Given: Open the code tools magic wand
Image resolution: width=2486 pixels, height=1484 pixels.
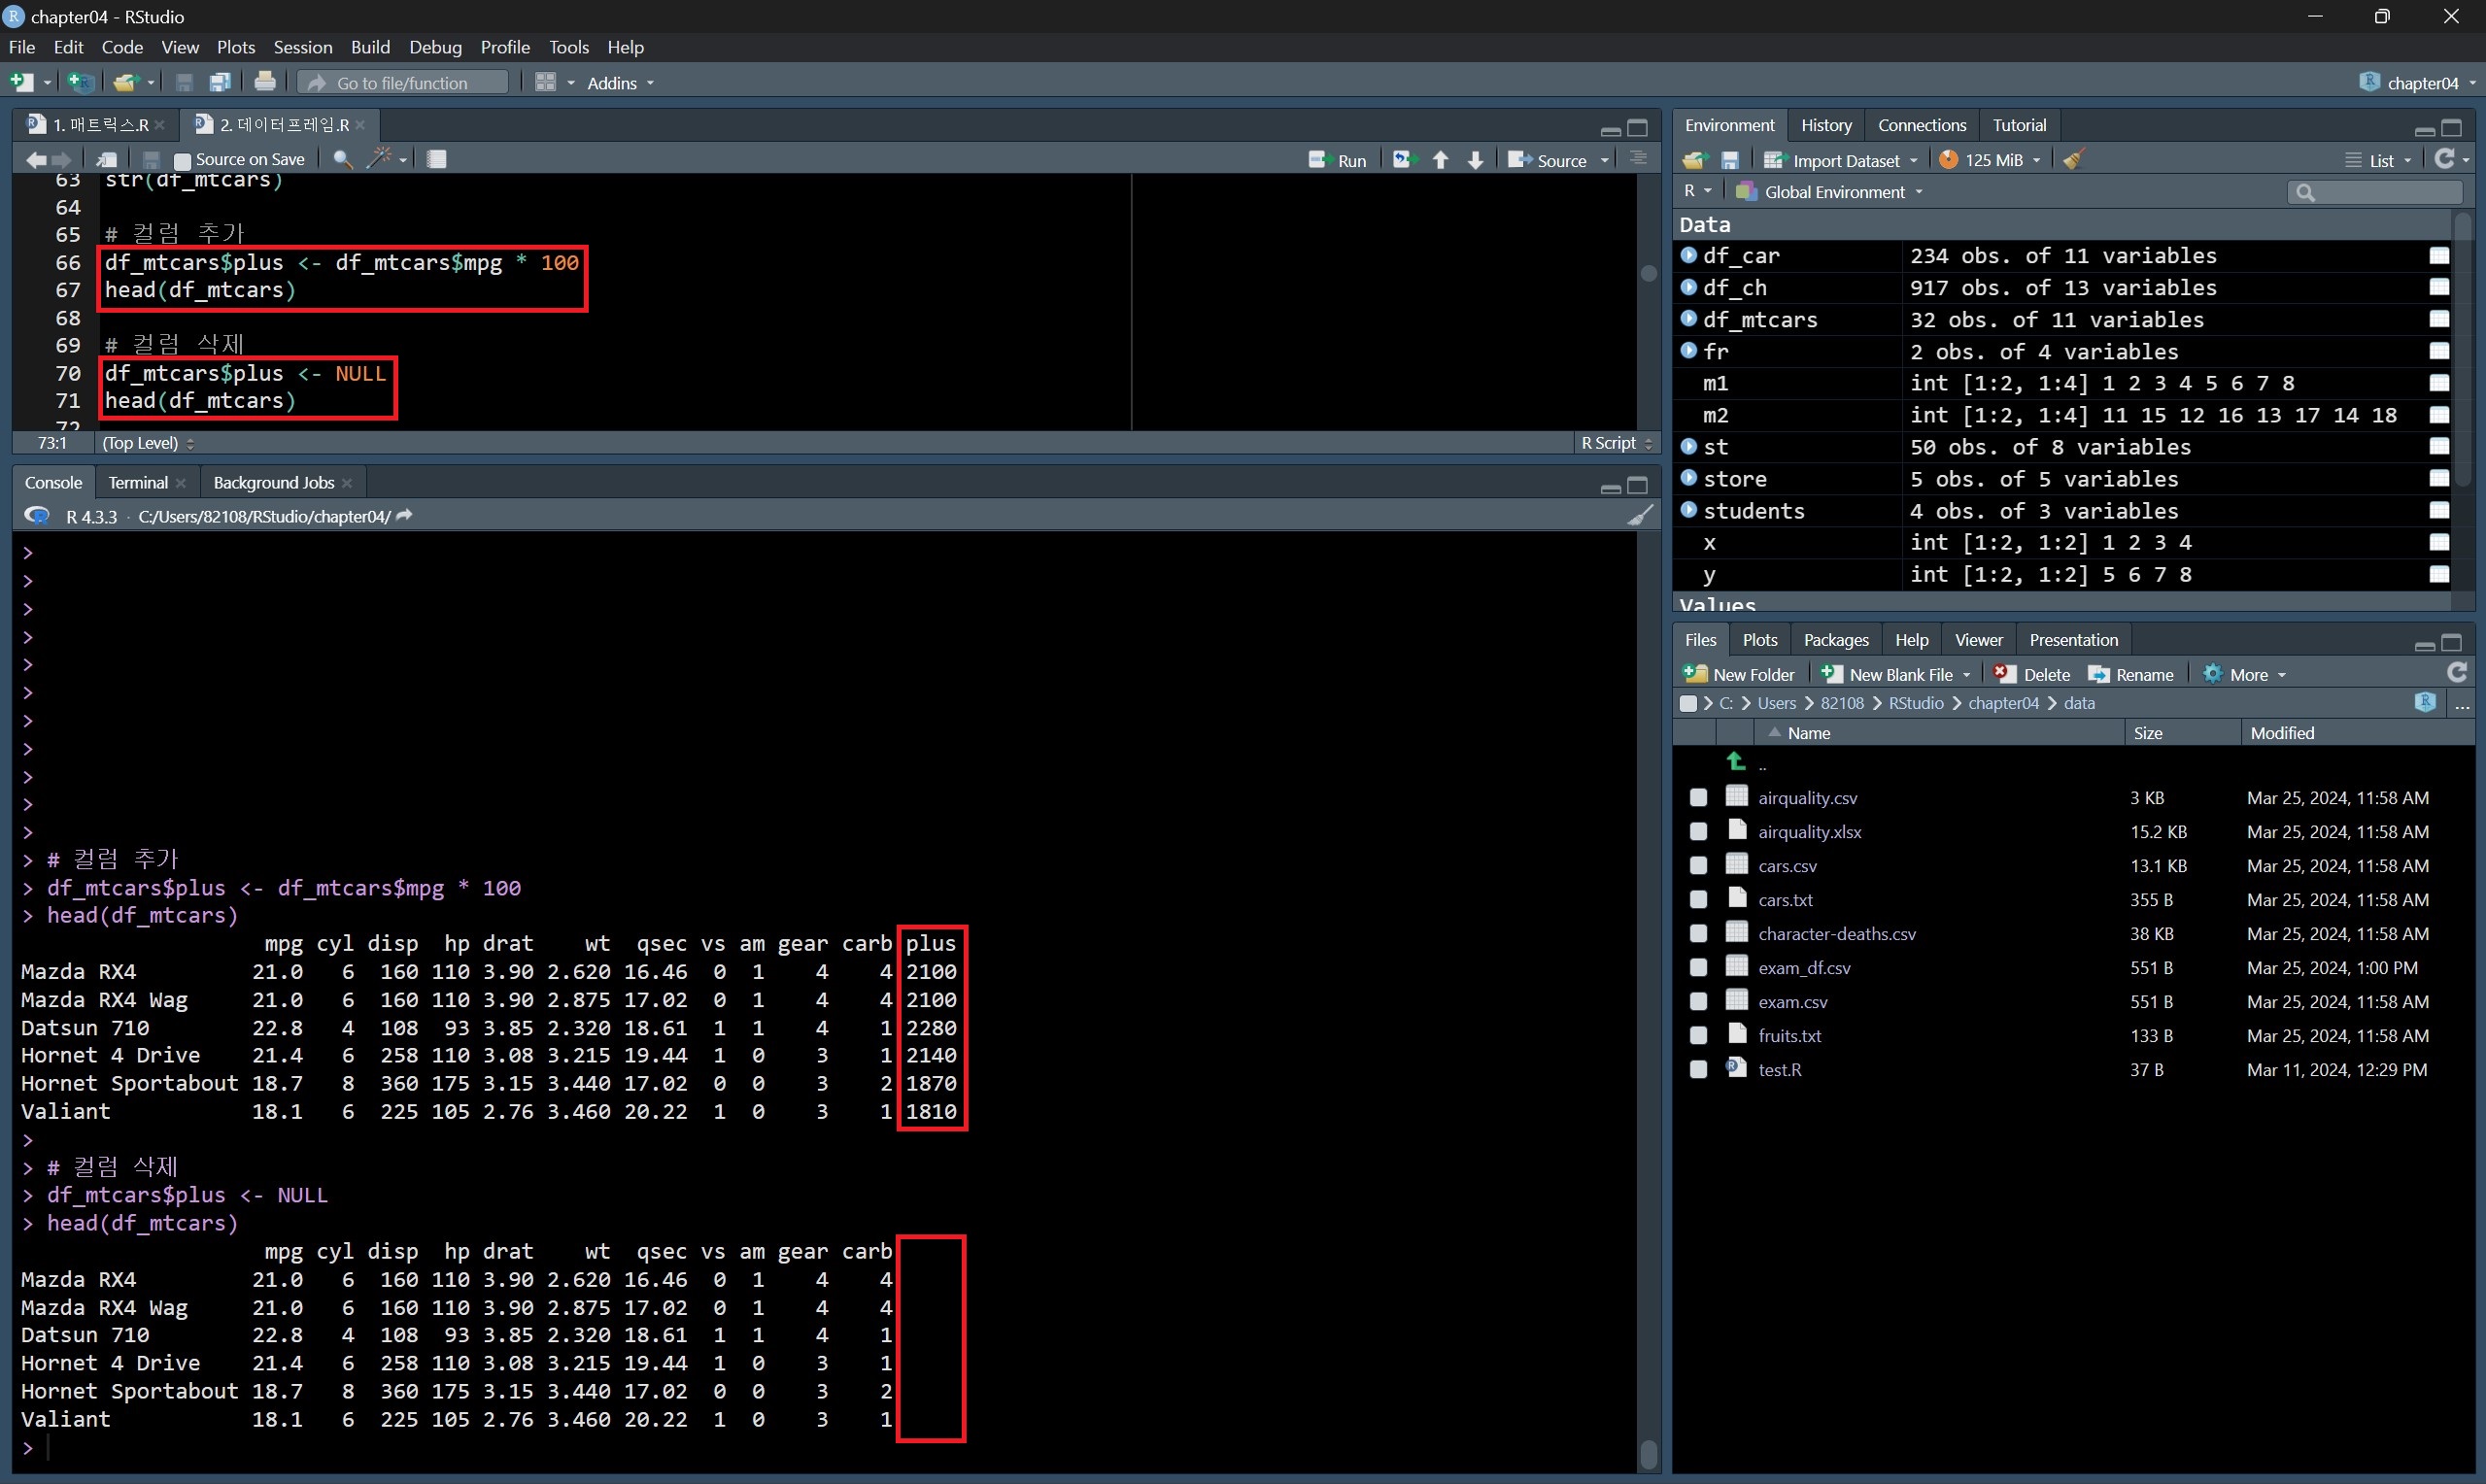Looking at the screenshot, I should click(380, 159).
